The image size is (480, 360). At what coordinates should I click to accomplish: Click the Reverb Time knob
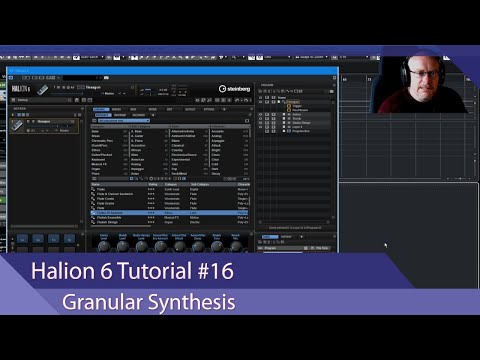coord(217,247)
